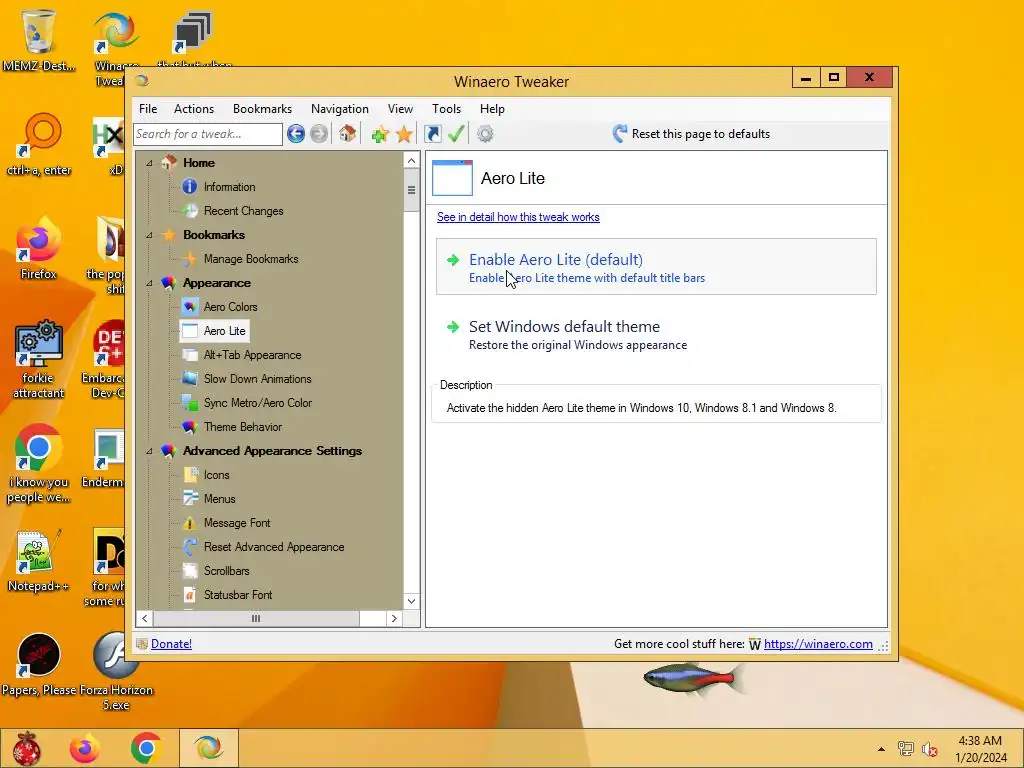Select the Firefox desktop shortcut
1024x768 pixels.
pyautogui.click(x=39, y=248)
